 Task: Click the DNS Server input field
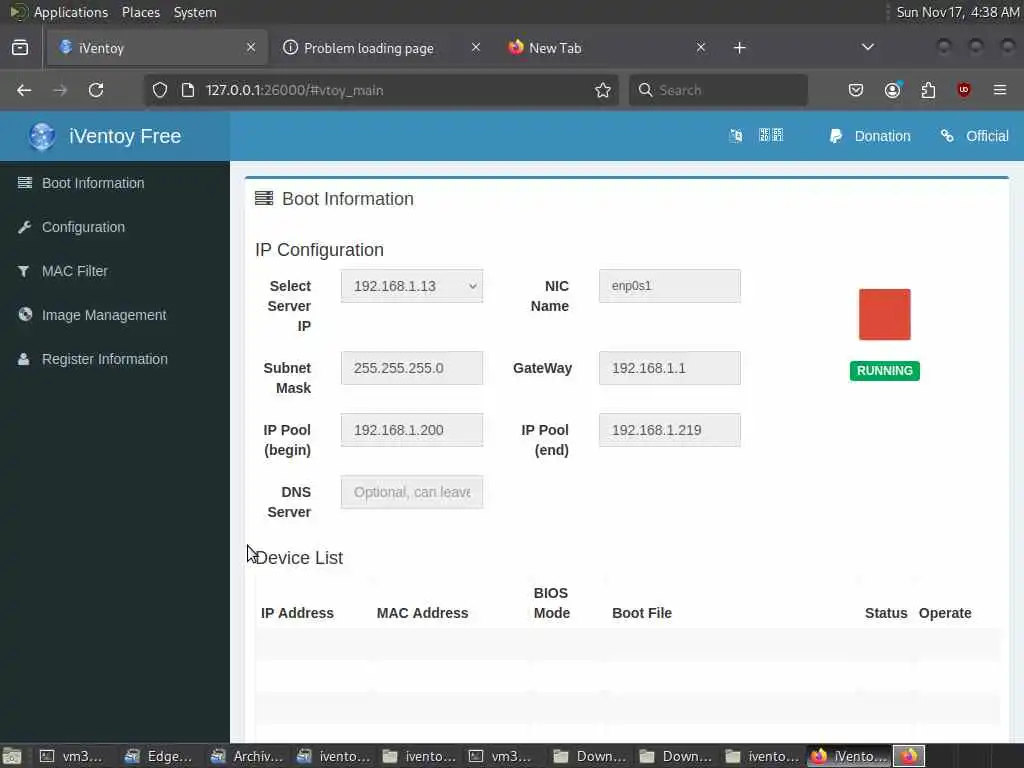coord(411,492)
